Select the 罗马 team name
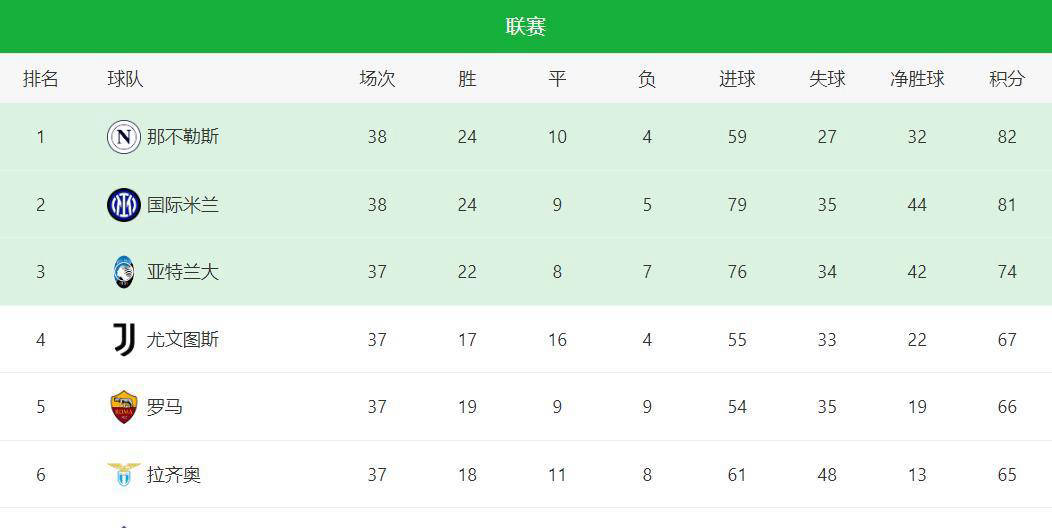Viewport: 1052px width, 528px height. pyautogui.click(x=164, y=407)
